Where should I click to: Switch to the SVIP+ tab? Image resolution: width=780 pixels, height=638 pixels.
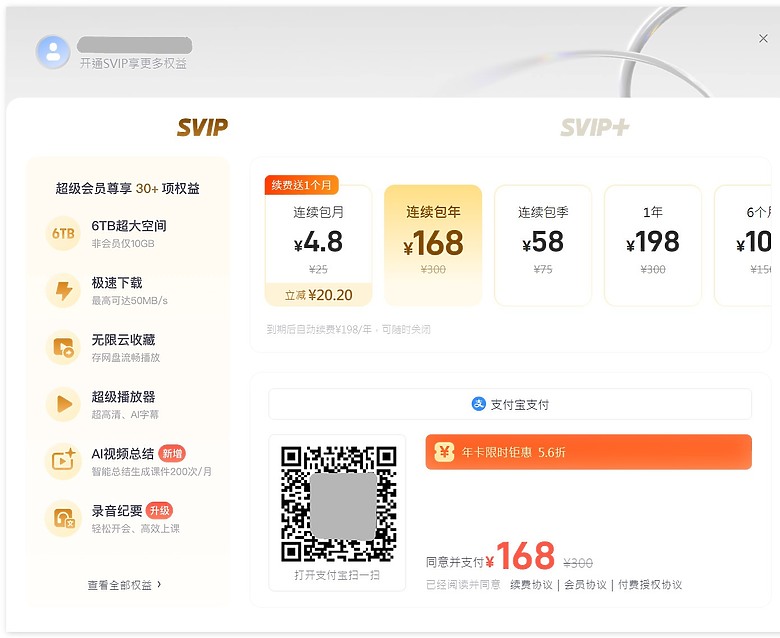click(594, 128)
